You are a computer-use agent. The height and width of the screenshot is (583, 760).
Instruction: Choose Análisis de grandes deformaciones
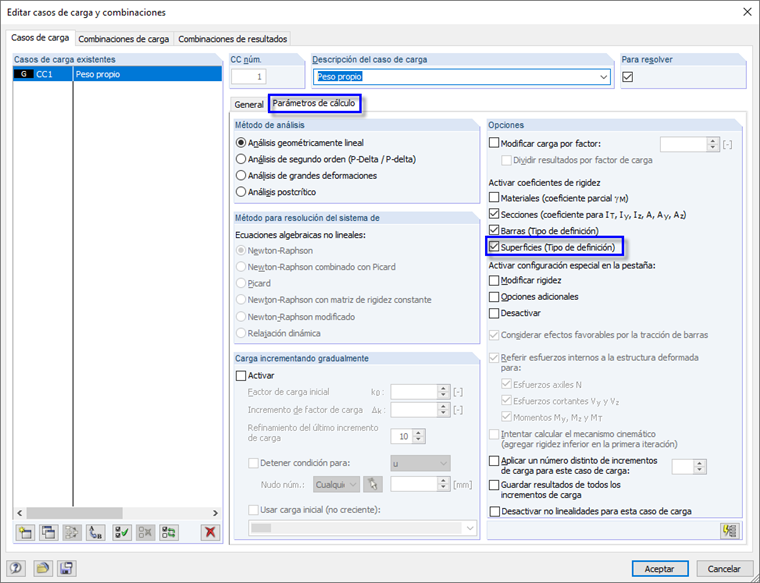click(307, 175)
